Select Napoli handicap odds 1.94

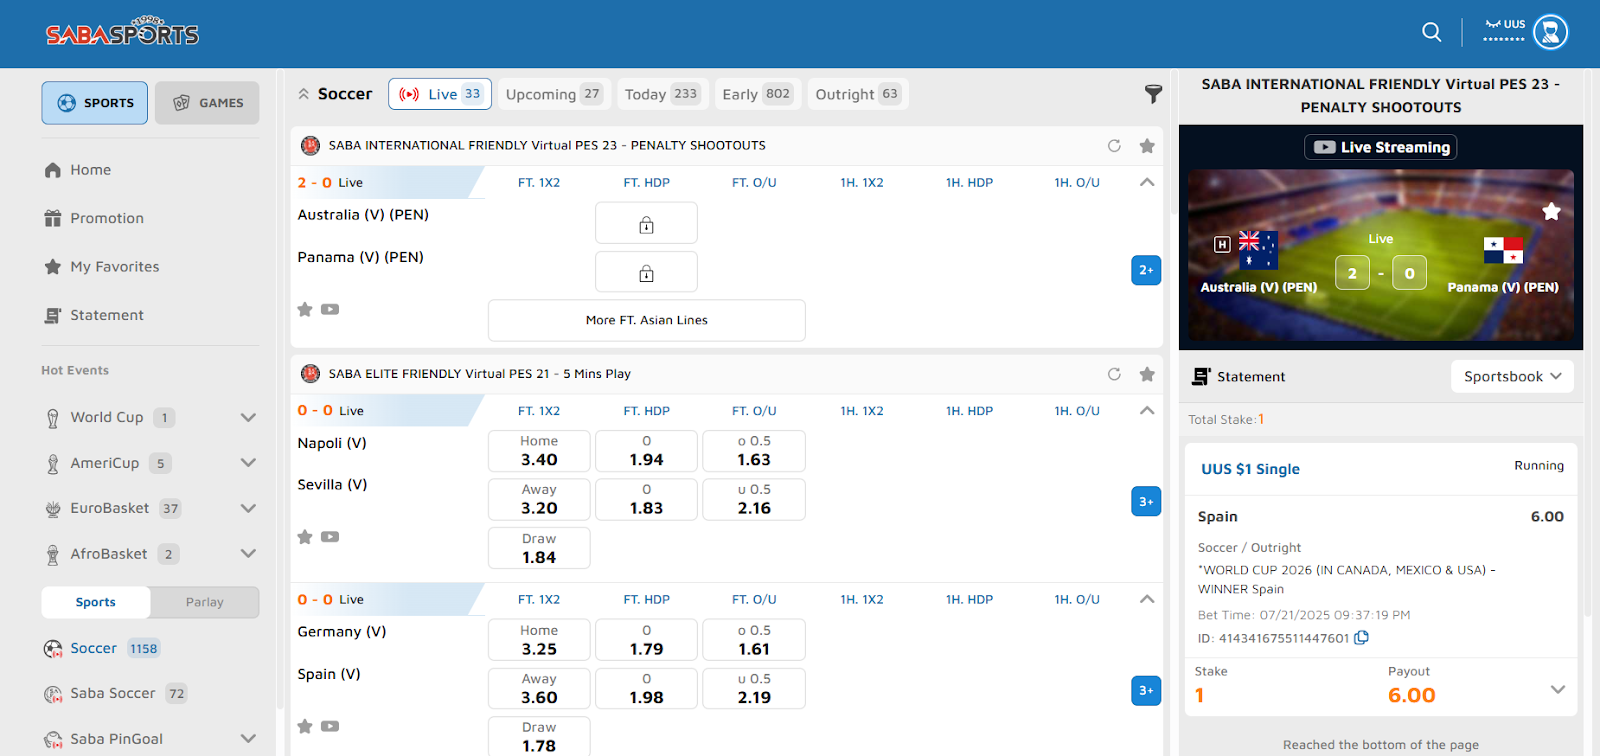[x=646, y=451]
